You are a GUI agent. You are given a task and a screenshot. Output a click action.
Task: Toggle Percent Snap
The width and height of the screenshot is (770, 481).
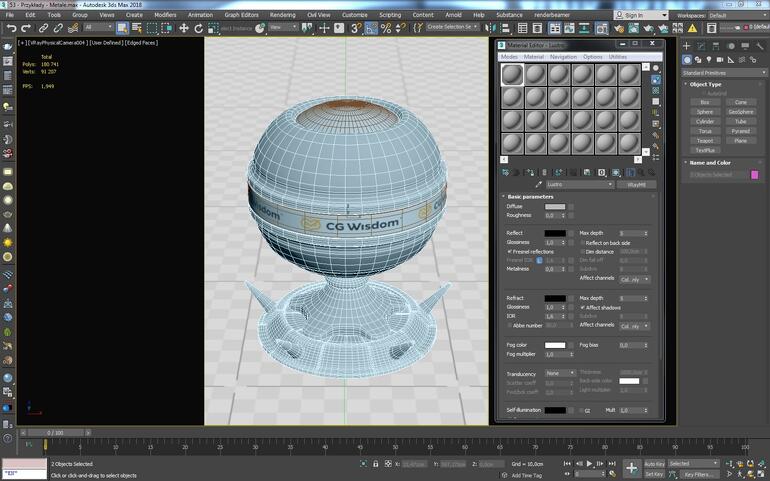pos(386,28)
